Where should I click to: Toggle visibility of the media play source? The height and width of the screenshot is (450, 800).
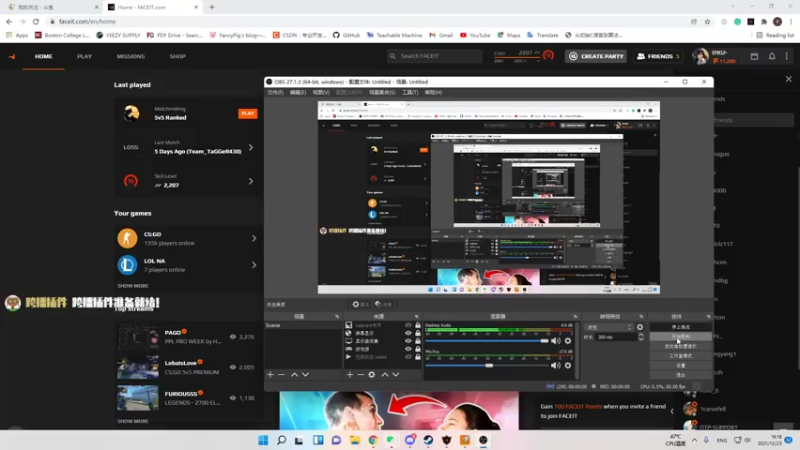coord(408,357)
